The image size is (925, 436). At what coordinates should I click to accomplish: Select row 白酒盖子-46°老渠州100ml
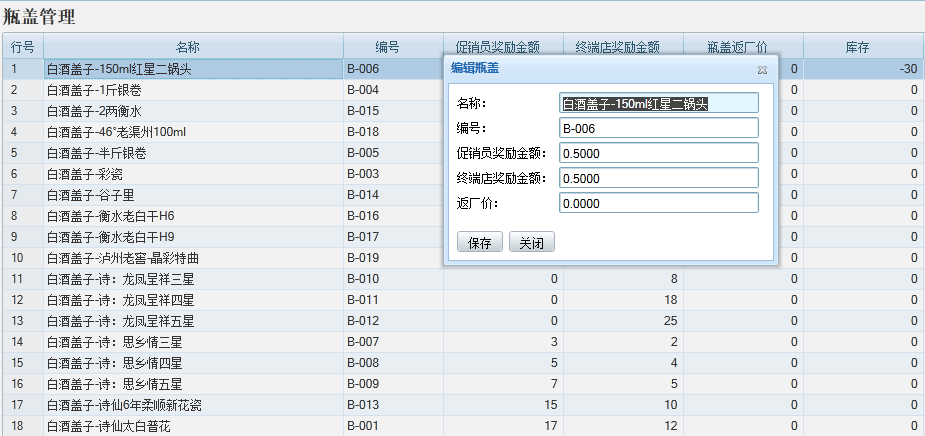[193, 132]
